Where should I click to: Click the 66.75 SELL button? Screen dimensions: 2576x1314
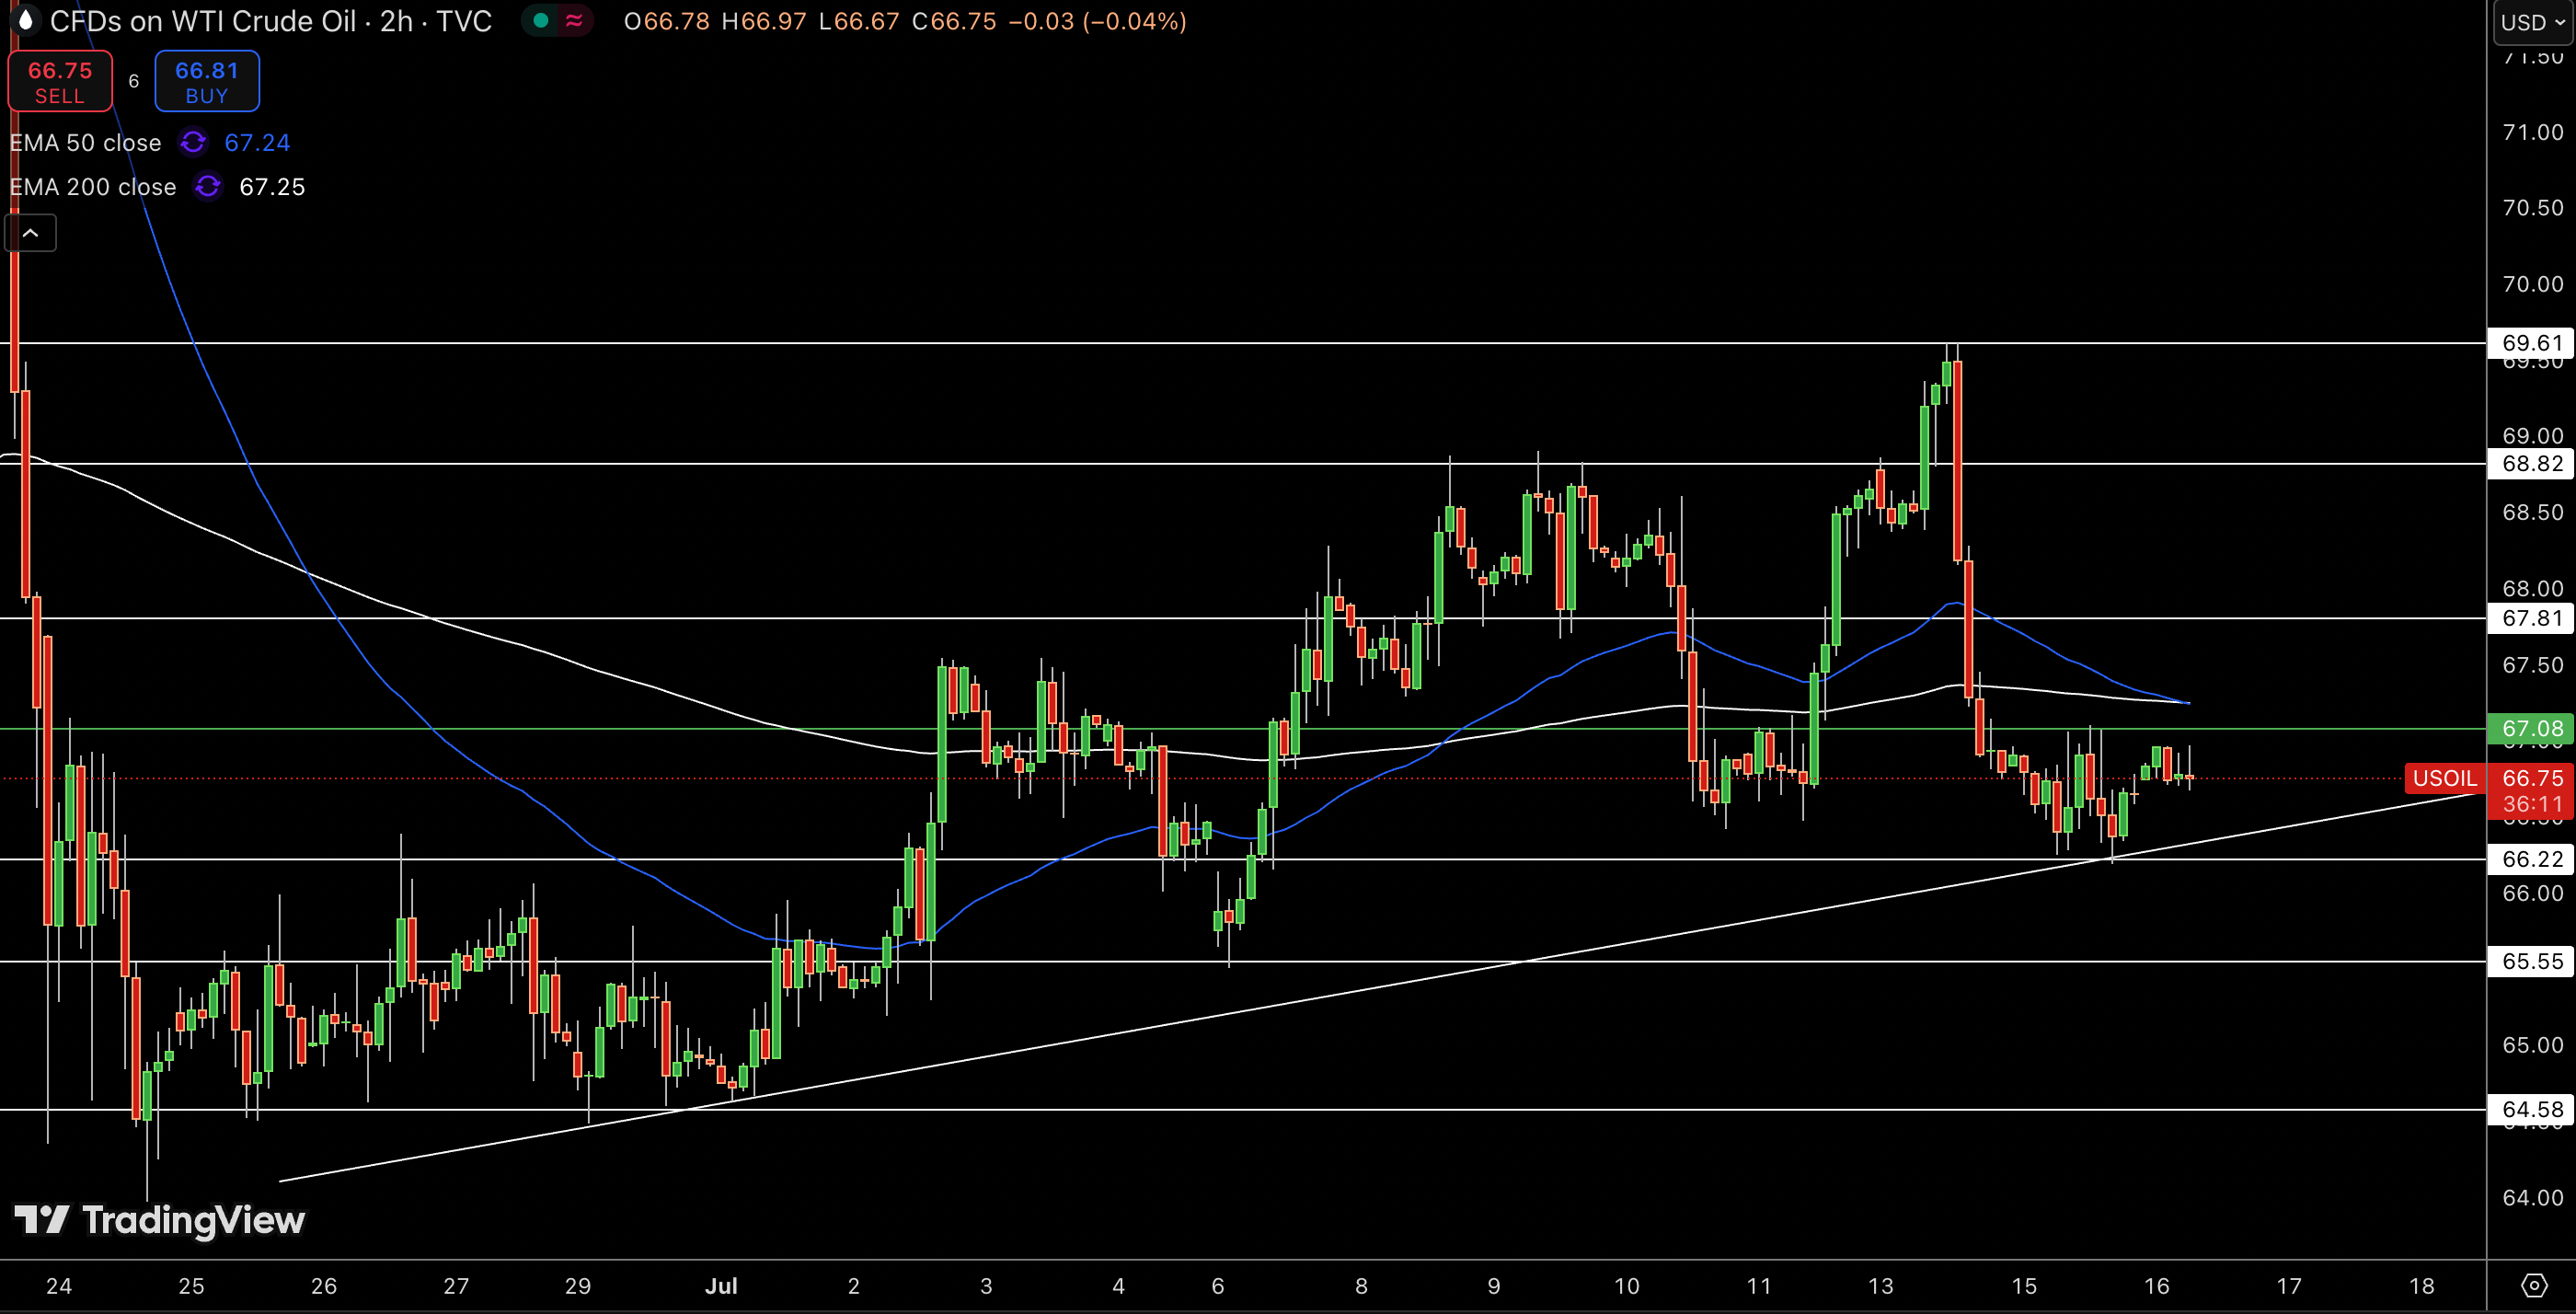click(60, 82)
